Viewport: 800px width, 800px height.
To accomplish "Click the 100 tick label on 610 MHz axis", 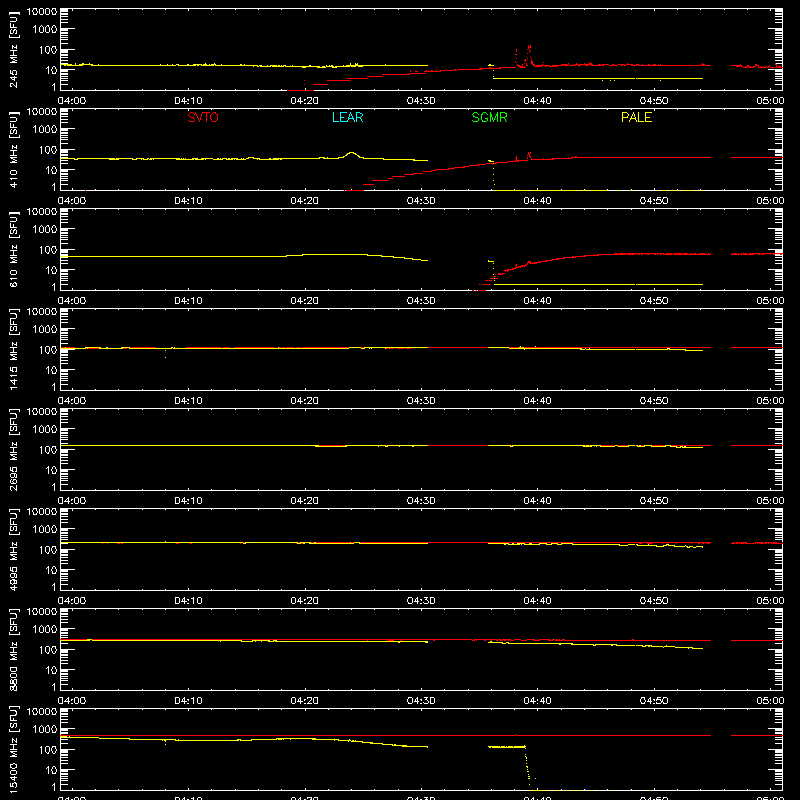I will click(48, 249).
